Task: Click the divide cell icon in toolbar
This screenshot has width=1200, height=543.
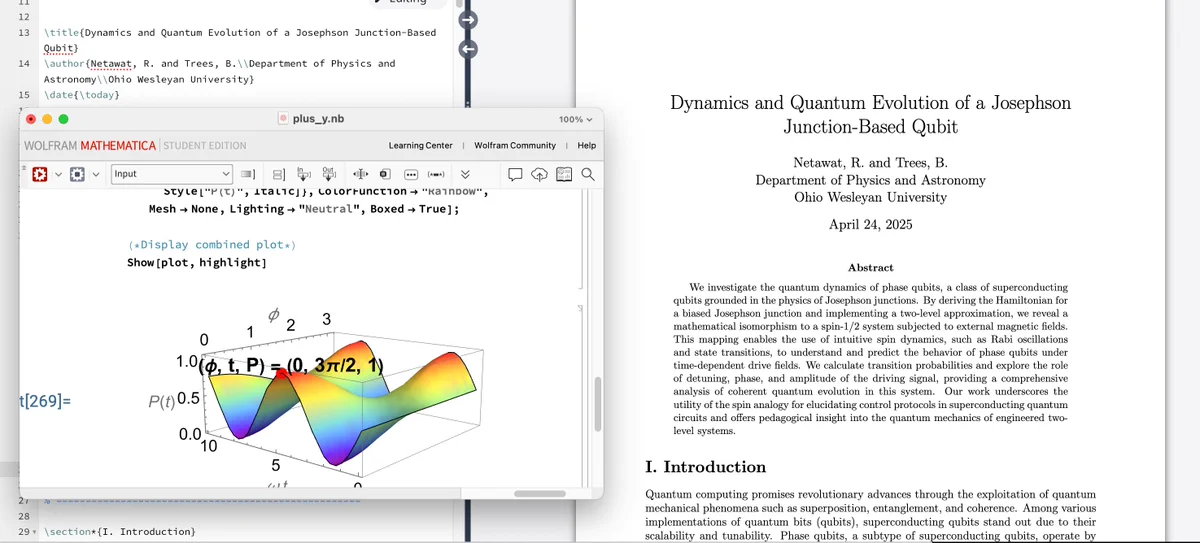Action: coord(279,174)
